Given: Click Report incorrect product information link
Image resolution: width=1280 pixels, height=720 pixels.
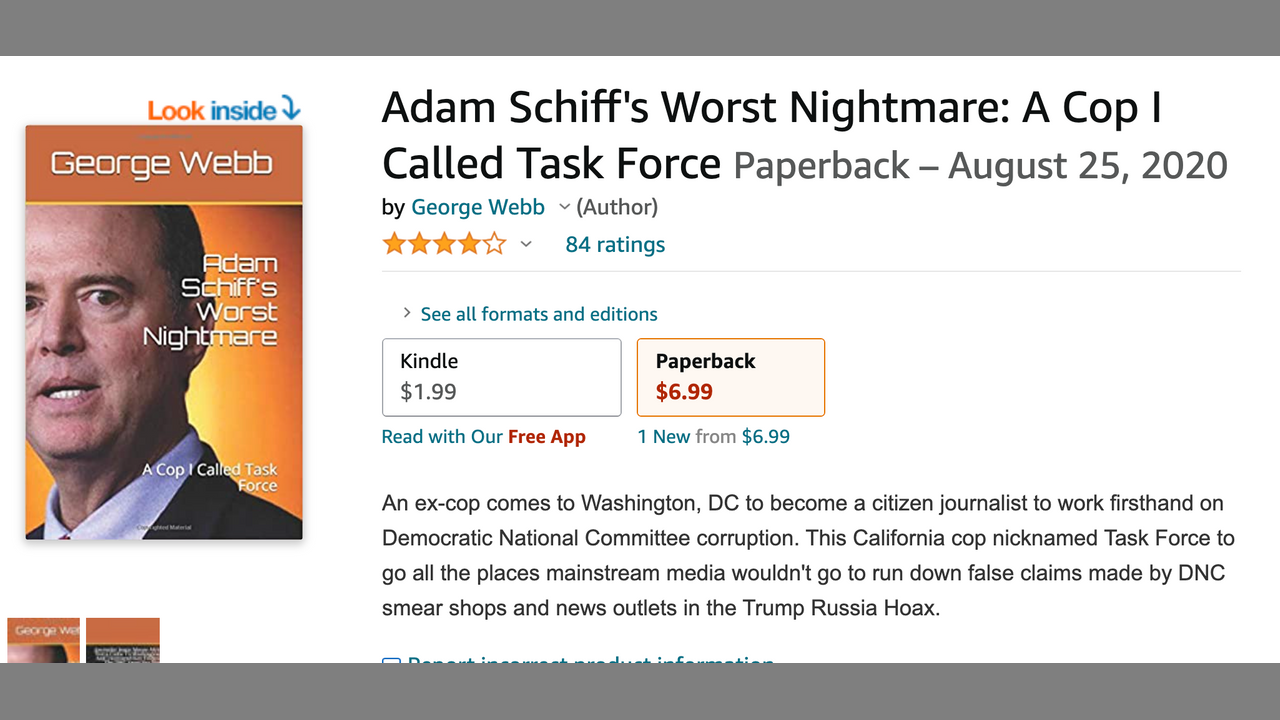Looking at the screenshot, I should [x=590, y=660].
